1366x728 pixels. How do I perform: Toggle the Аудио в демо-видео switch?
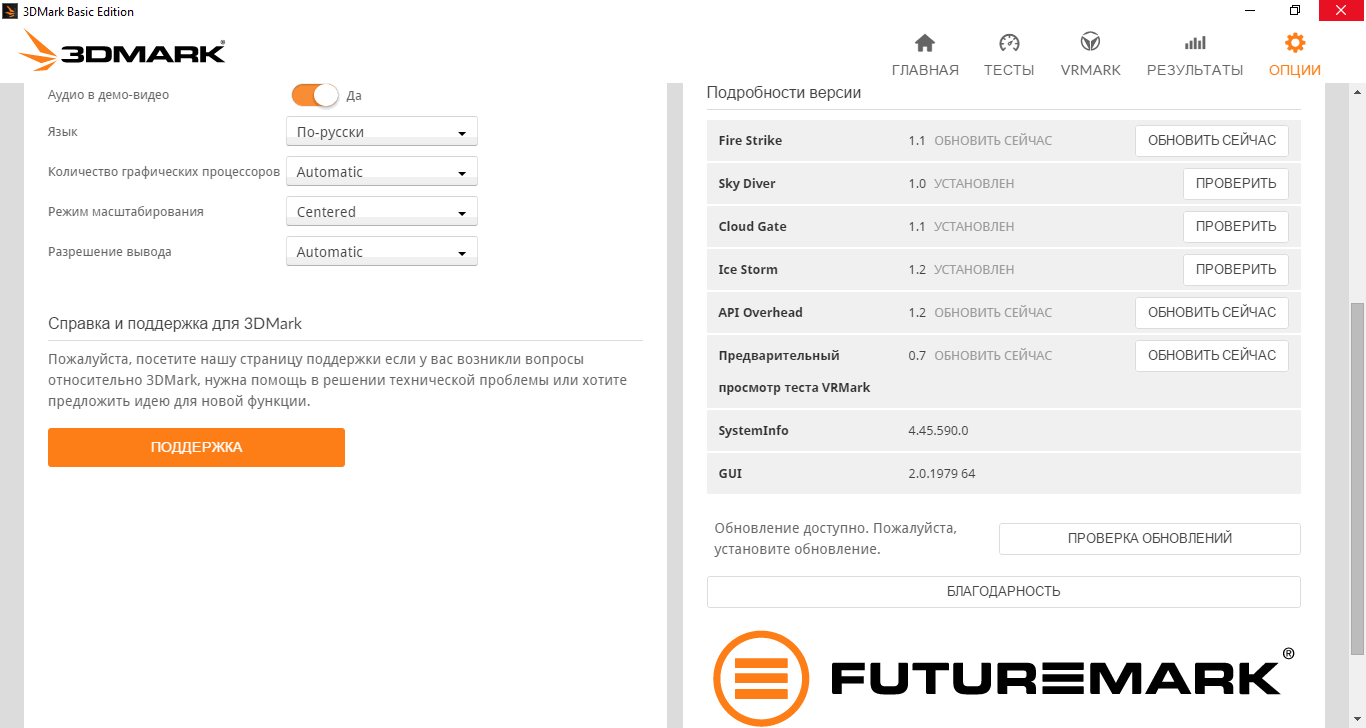(x=315, y=95)
